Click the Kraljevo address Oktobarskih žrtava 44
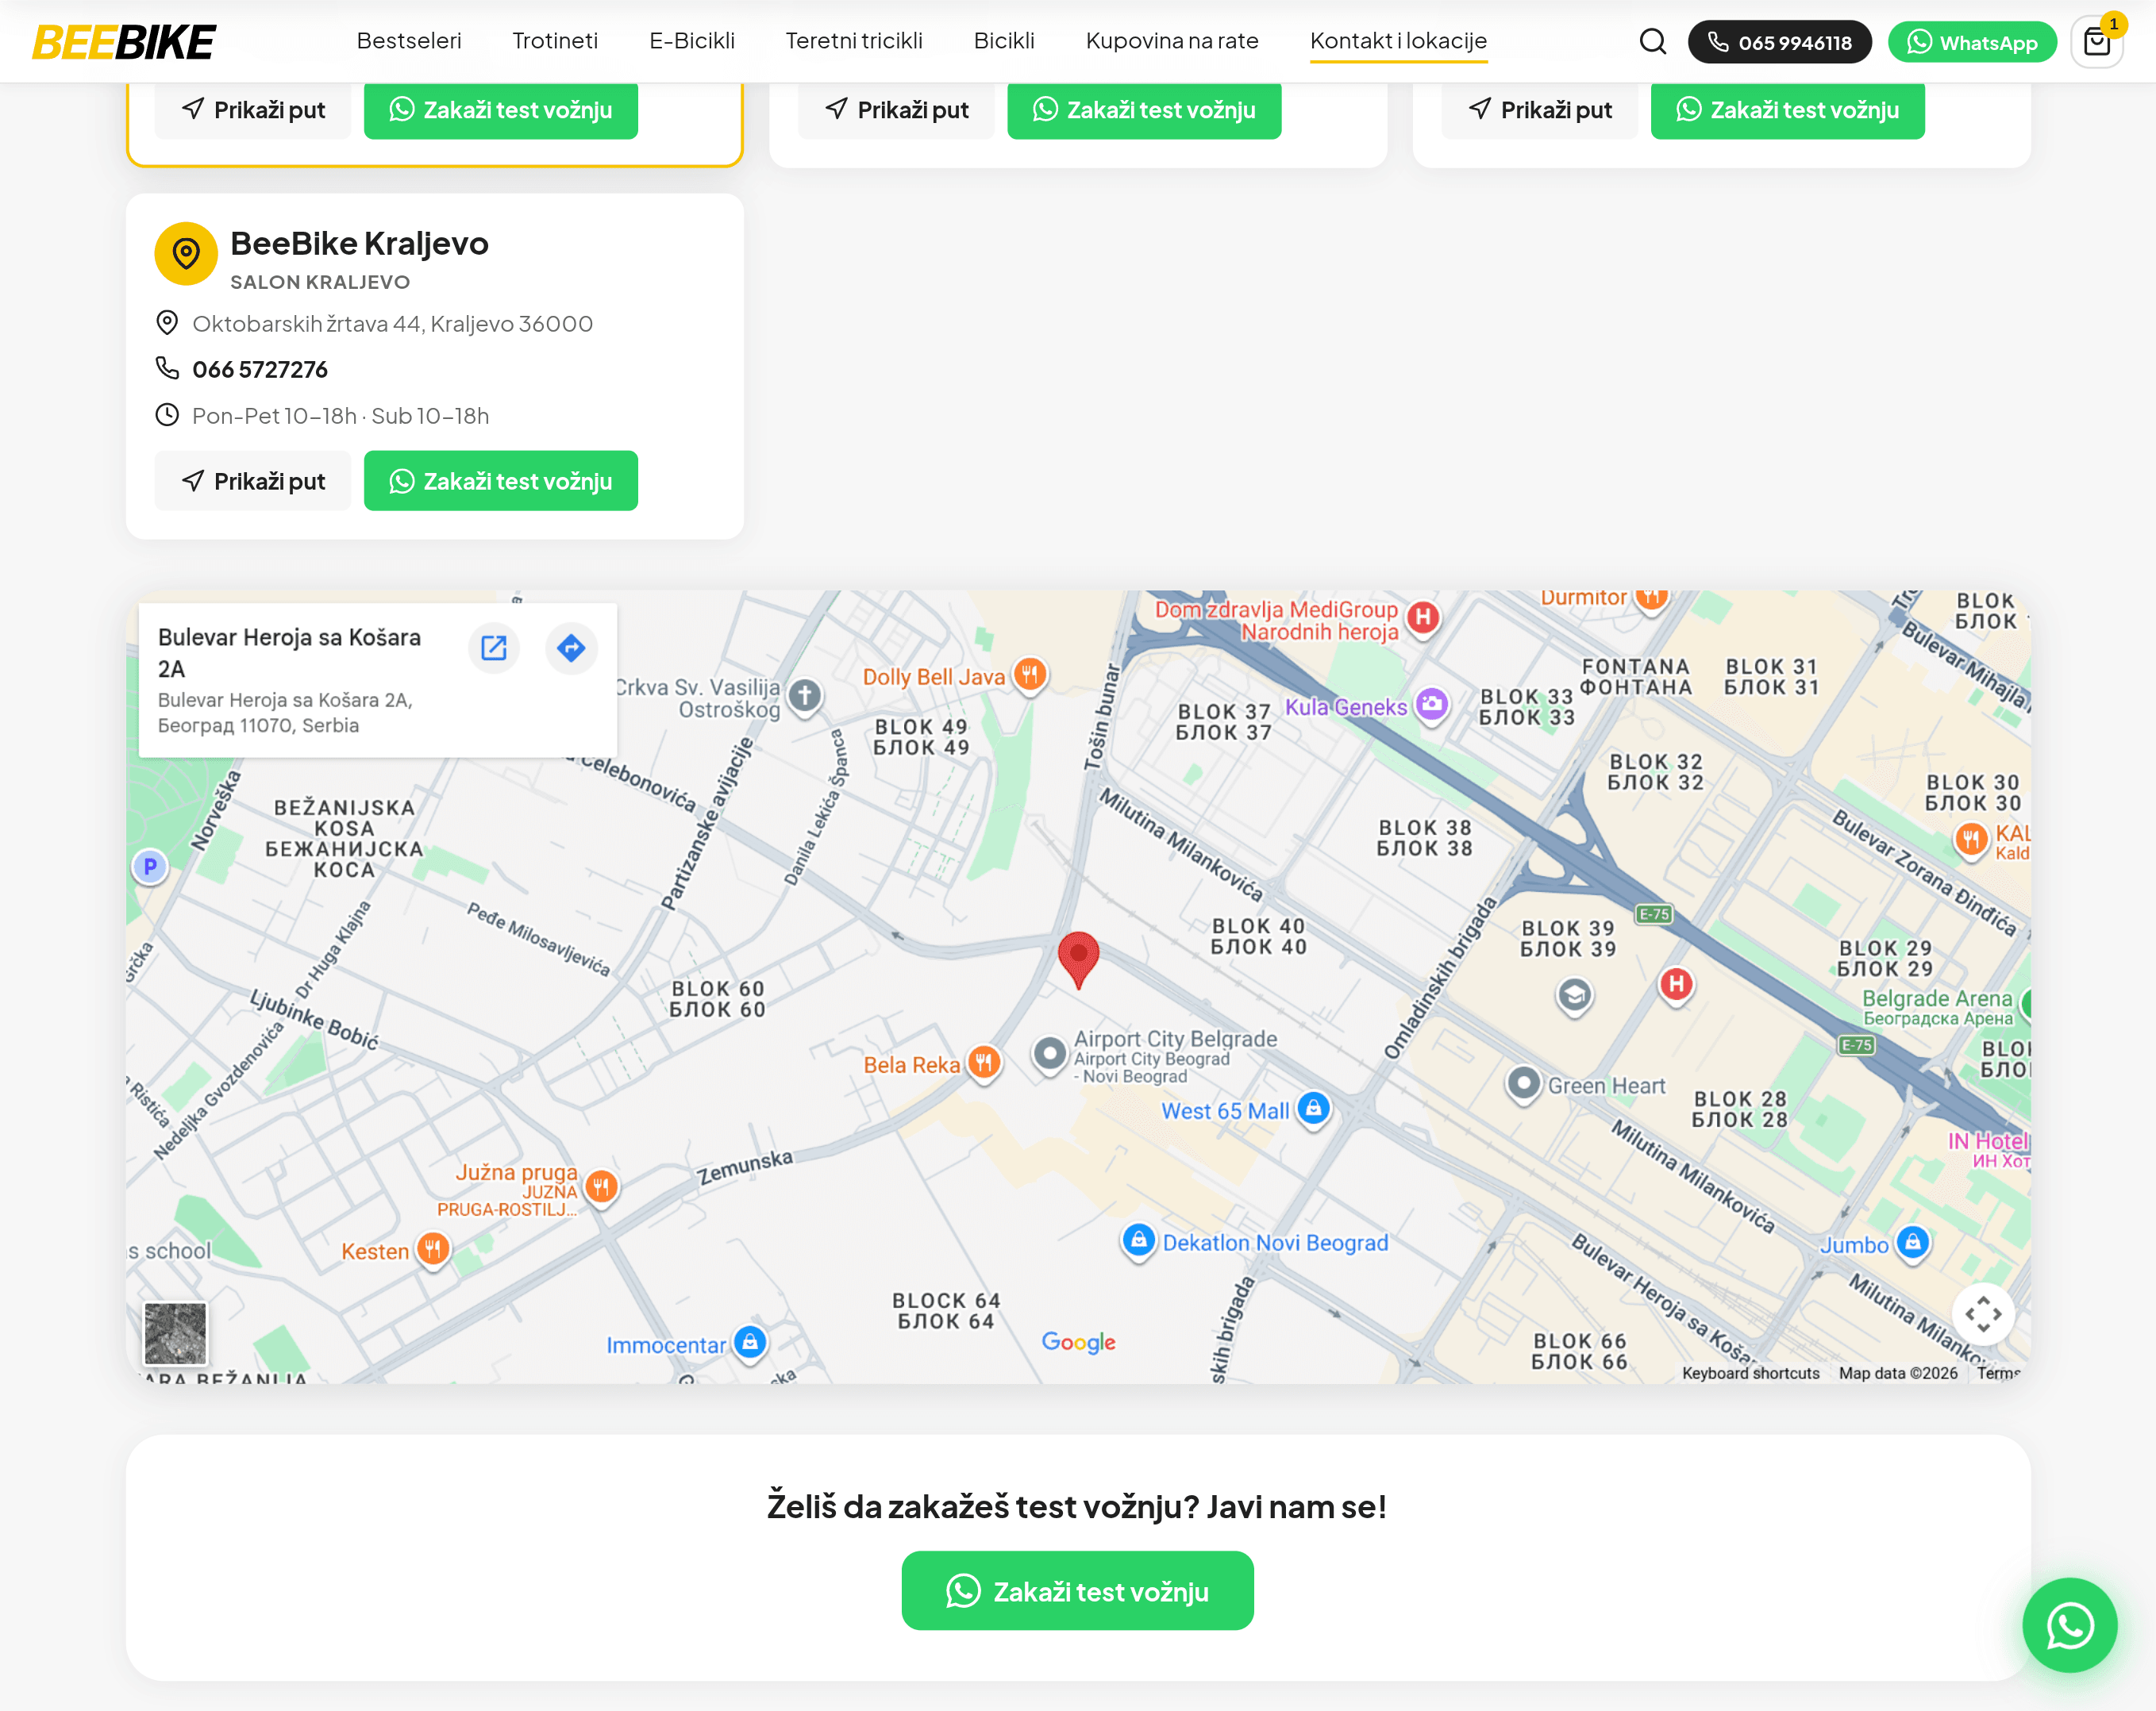This screenshot has height=1711, width=2156. coord(392,324)
